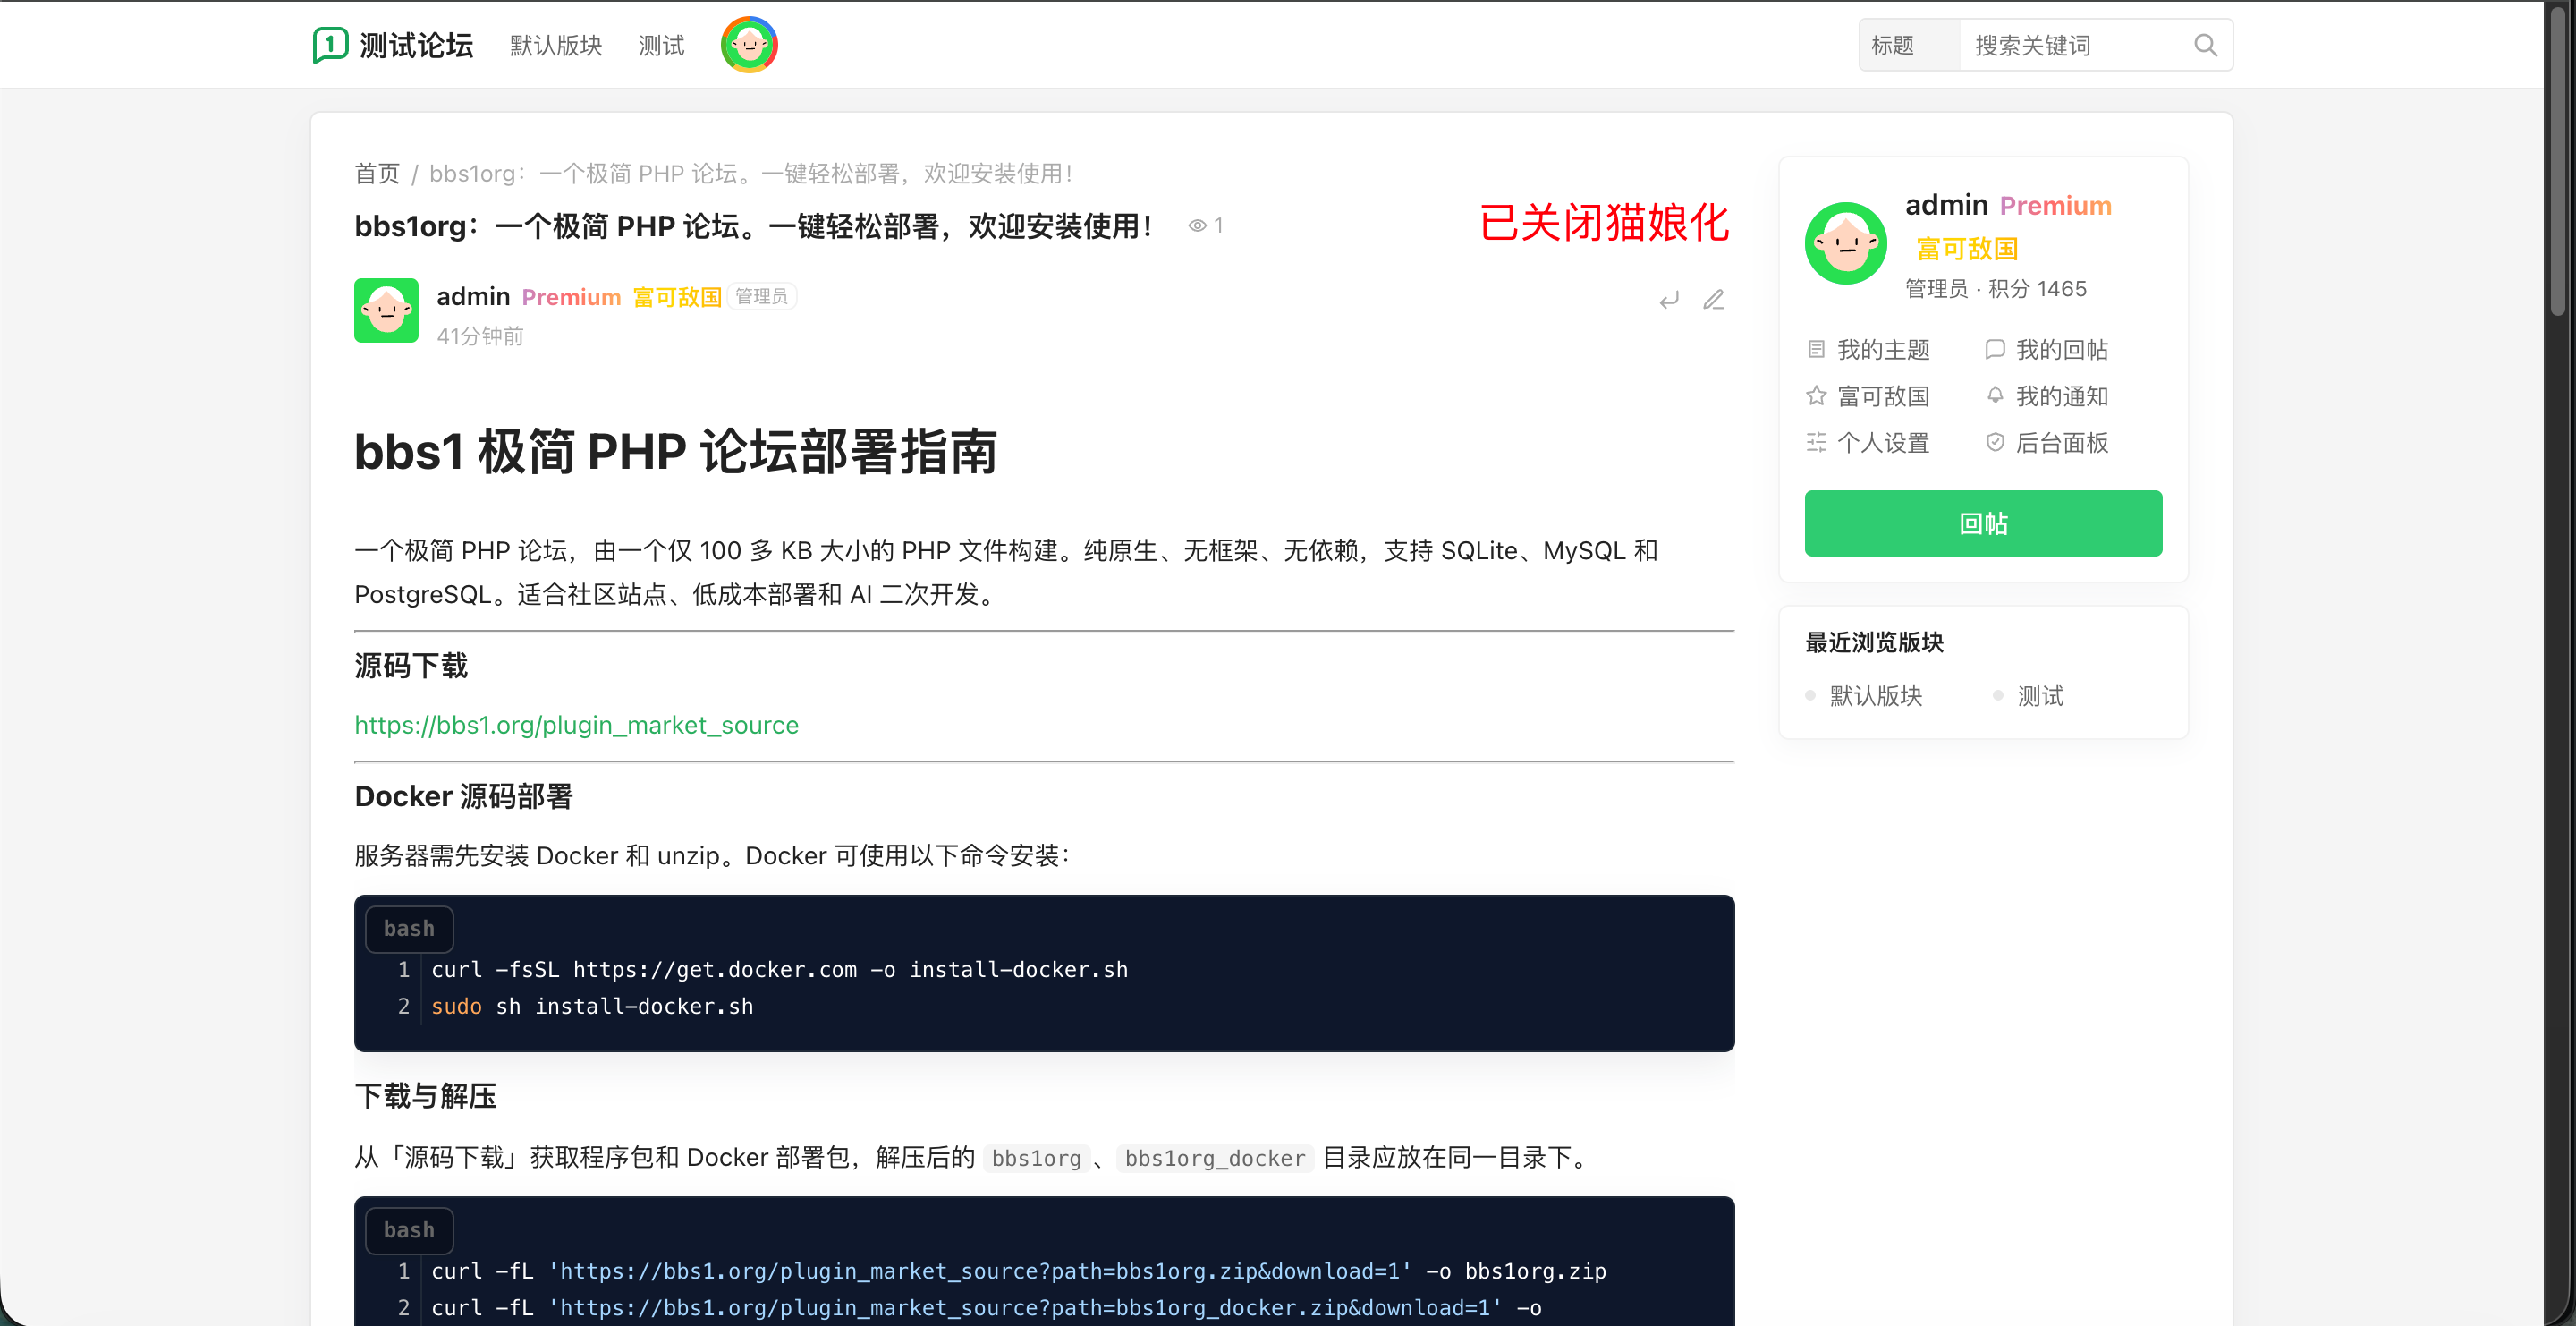Open 个人设置 settings
This screenshot has width=2576, height=1326.
pyautogui.click(x=1868, y=443)
